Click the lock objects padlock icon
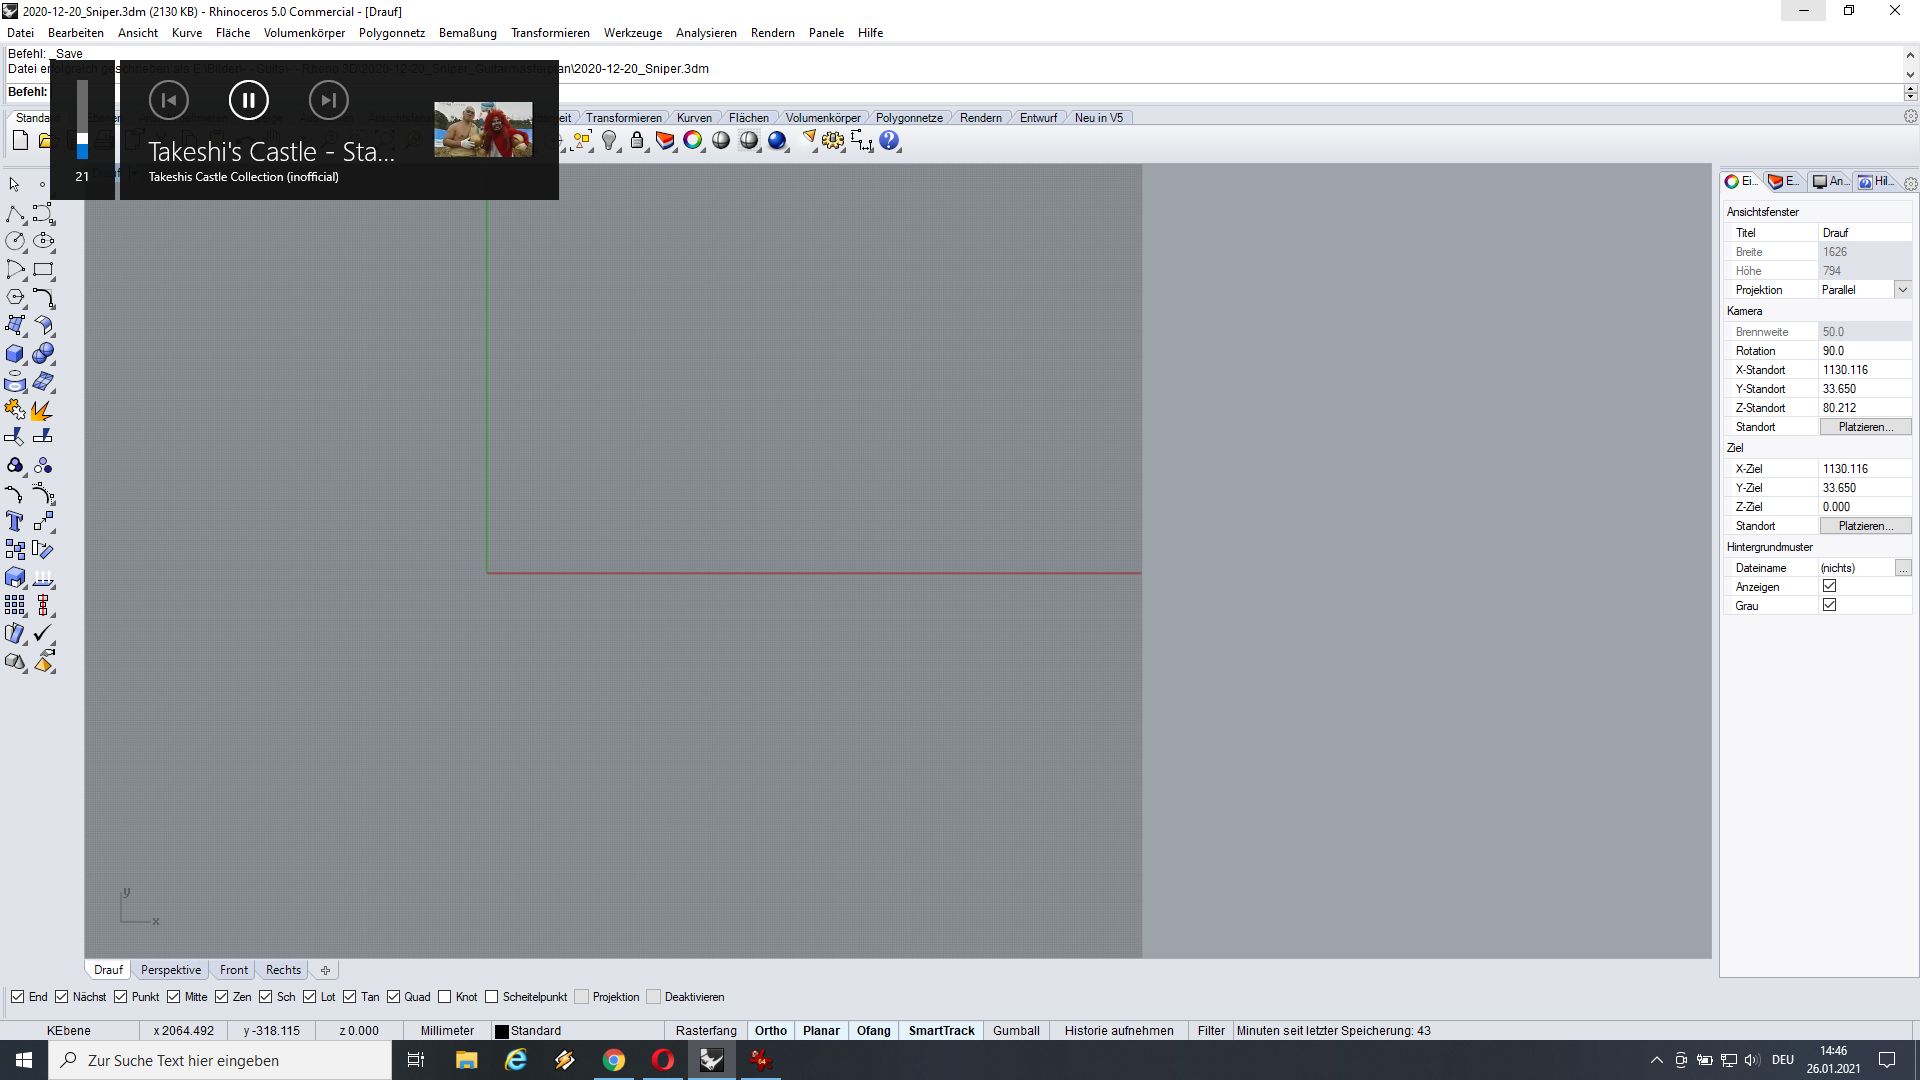The image size is (1920, 1080). [x=637, y=141]
